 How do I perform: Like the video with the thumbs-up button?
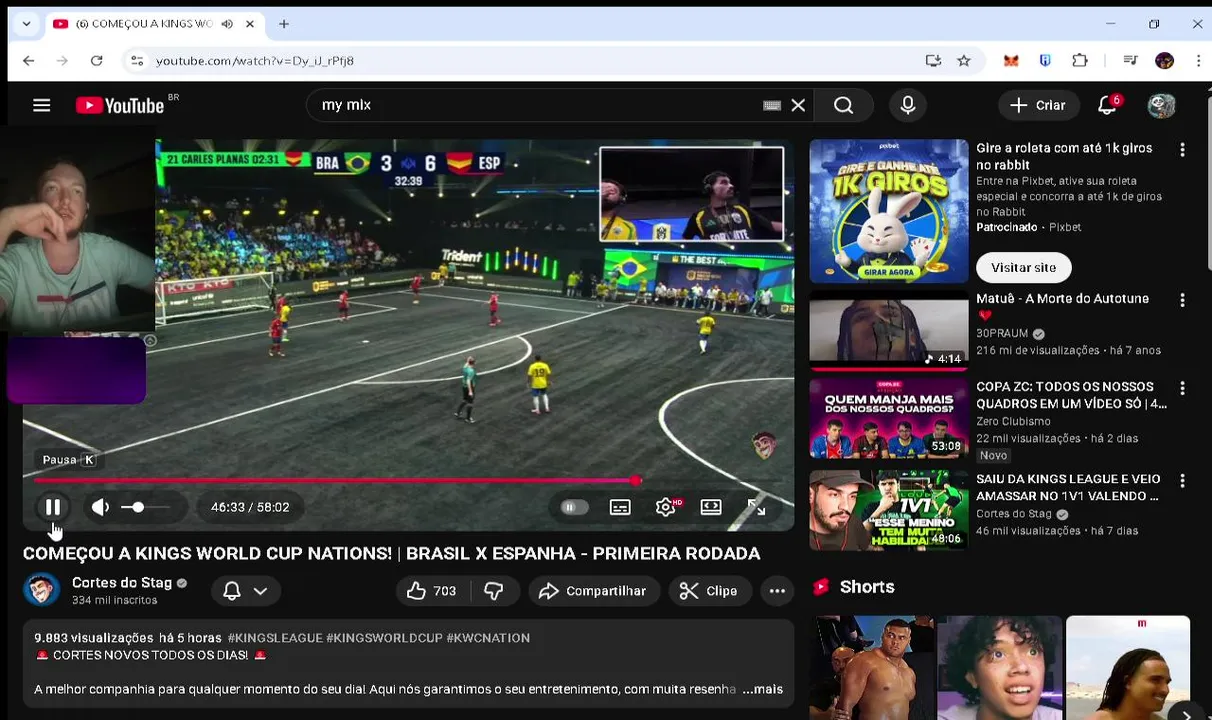click(x=431, y=591)
